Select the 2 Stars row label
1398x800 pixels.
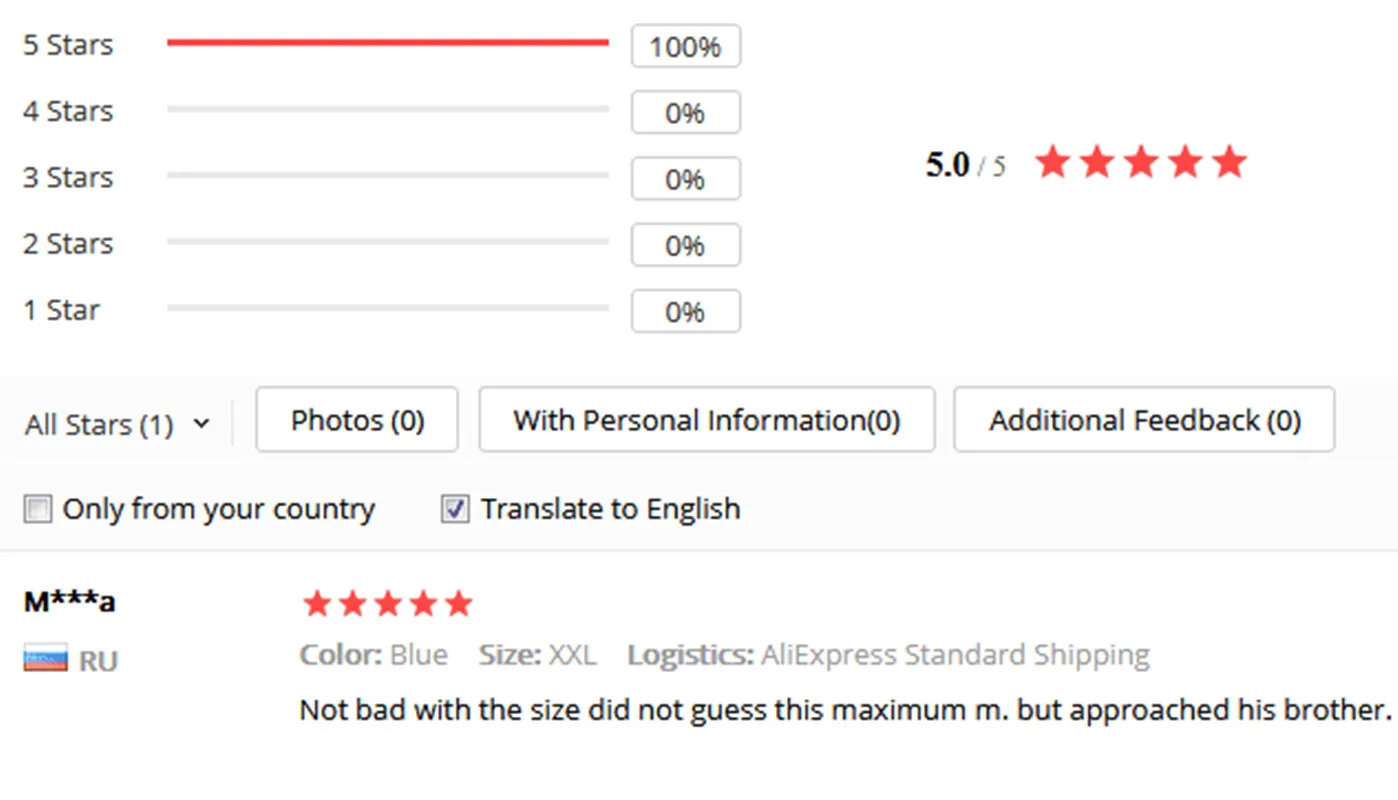(68, 243)
